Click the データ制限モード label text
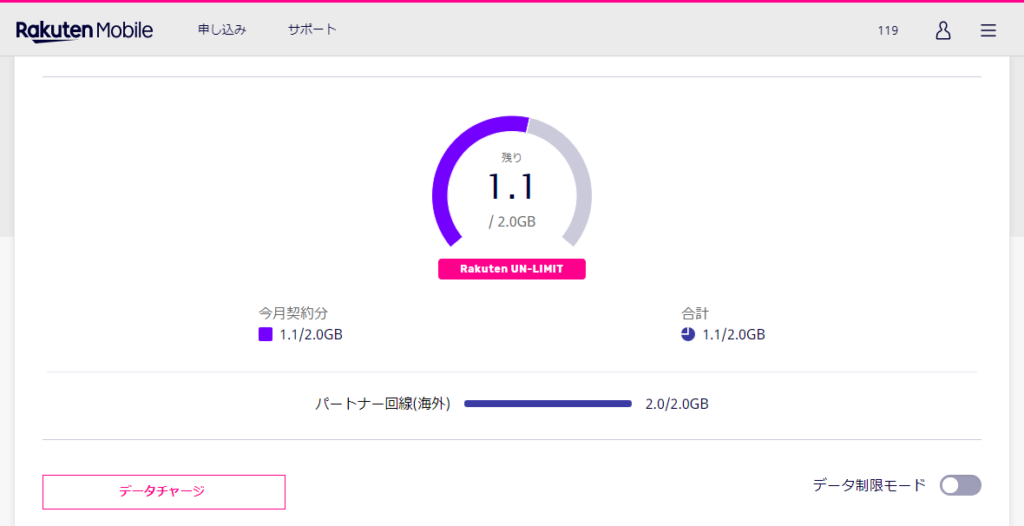This screenshot has height=526, width=1024. 869,485
